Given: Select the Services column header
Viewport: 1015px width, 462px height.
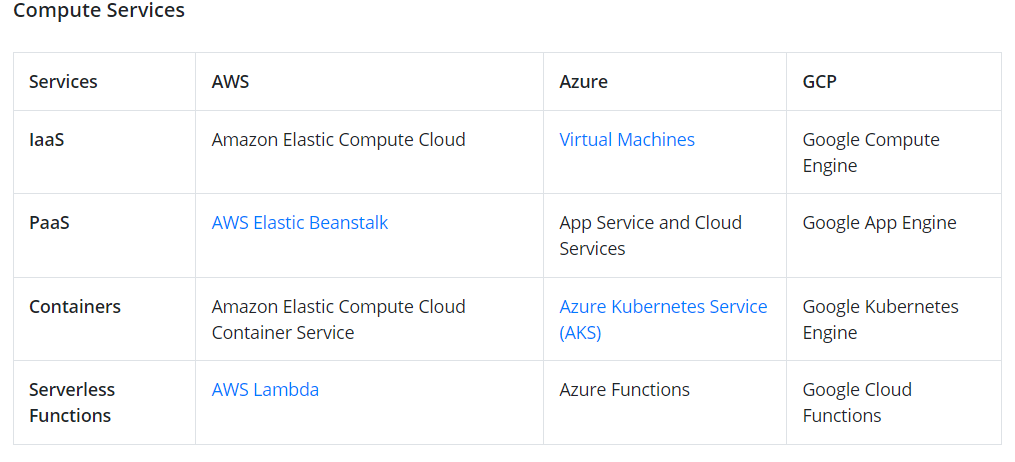Looking at the screenshot, I should (x=63, y=82).
